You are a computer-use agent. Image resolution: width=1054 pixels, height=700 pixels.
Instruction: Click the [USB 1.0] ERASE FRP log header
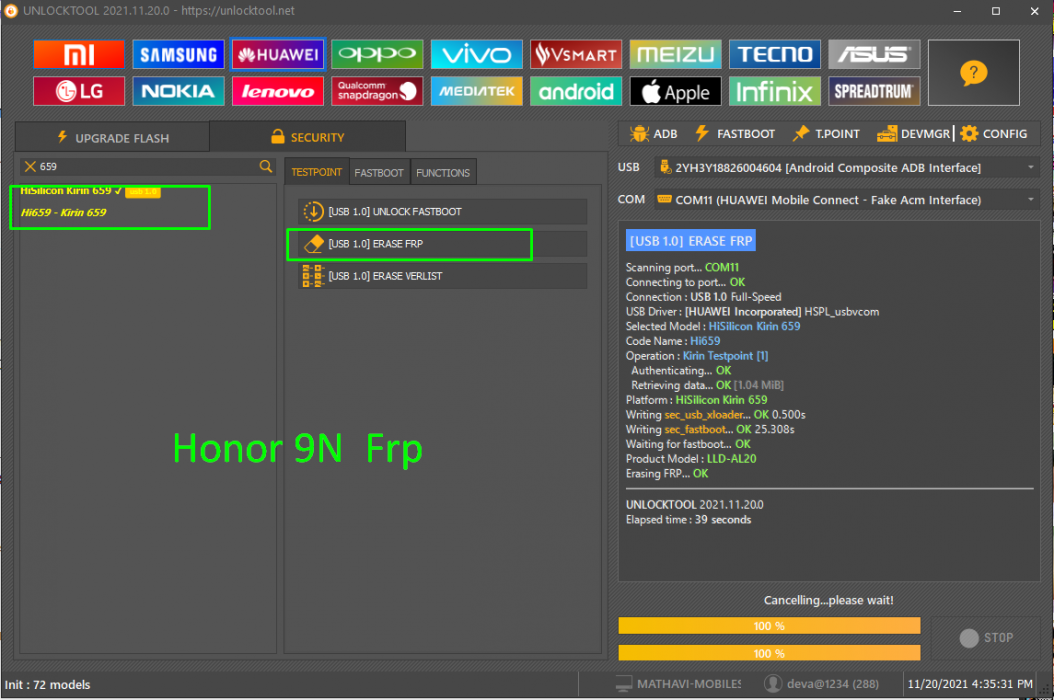[x=691, y=241]
